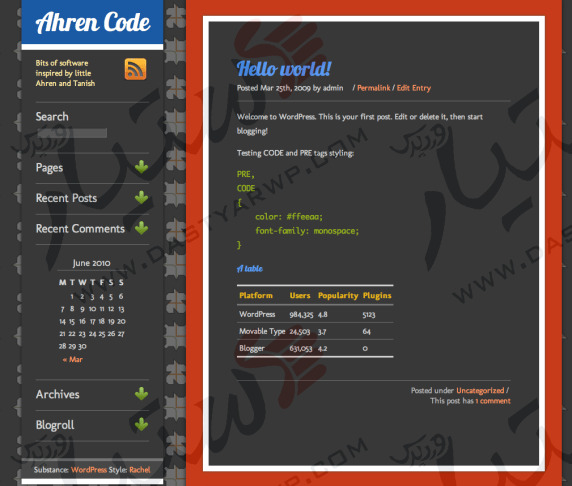
Task: Click the Rachel style footer link
Action: click(140, 470)
